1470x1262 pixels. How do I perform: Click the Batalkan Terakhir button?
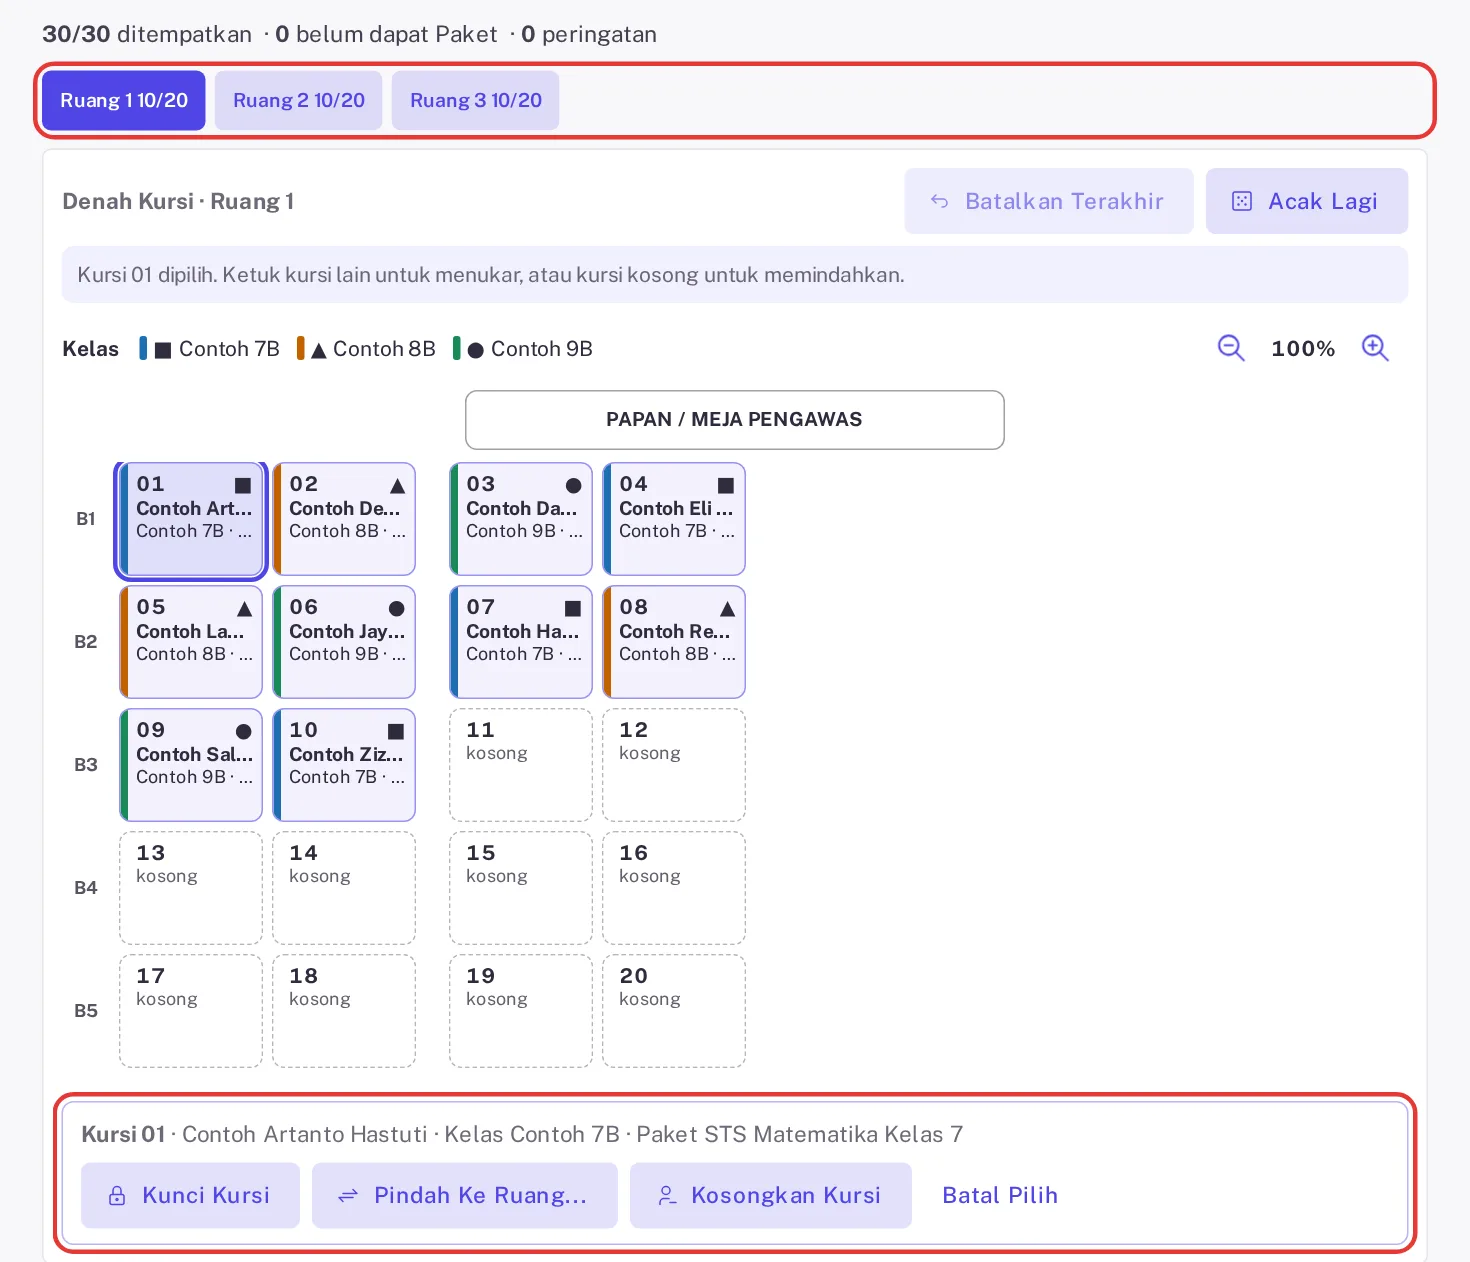pyautogui.click(x=1049, y=201)
